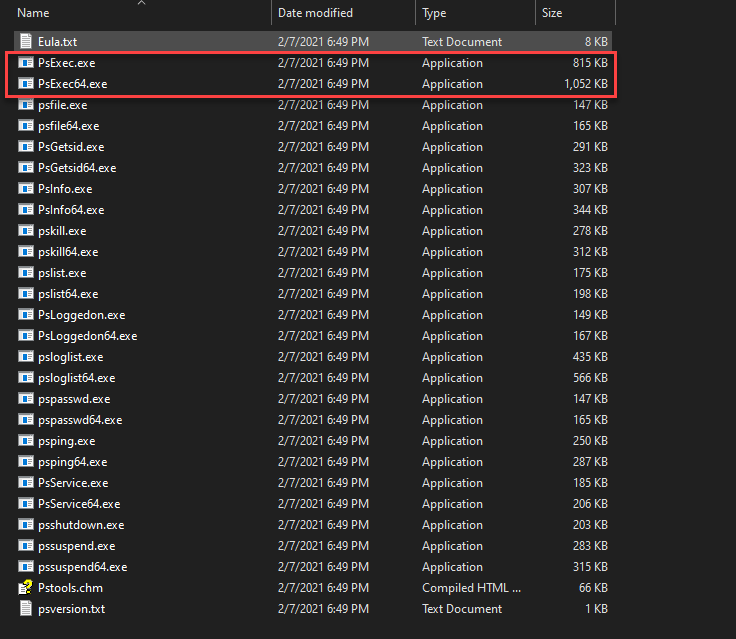Image resolution: width=736 pixels, height=639 pixels.
Task: Click the 566 KB size value
Action: point(590,378)
